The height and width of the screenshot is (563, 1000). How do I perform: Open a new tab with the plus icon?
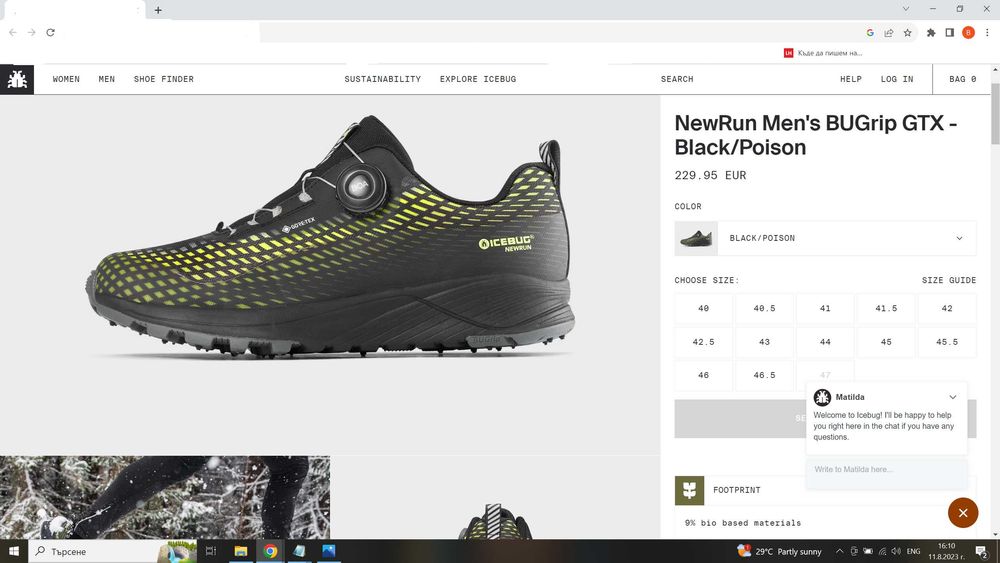pyautogui.click(x=158, y=10)
